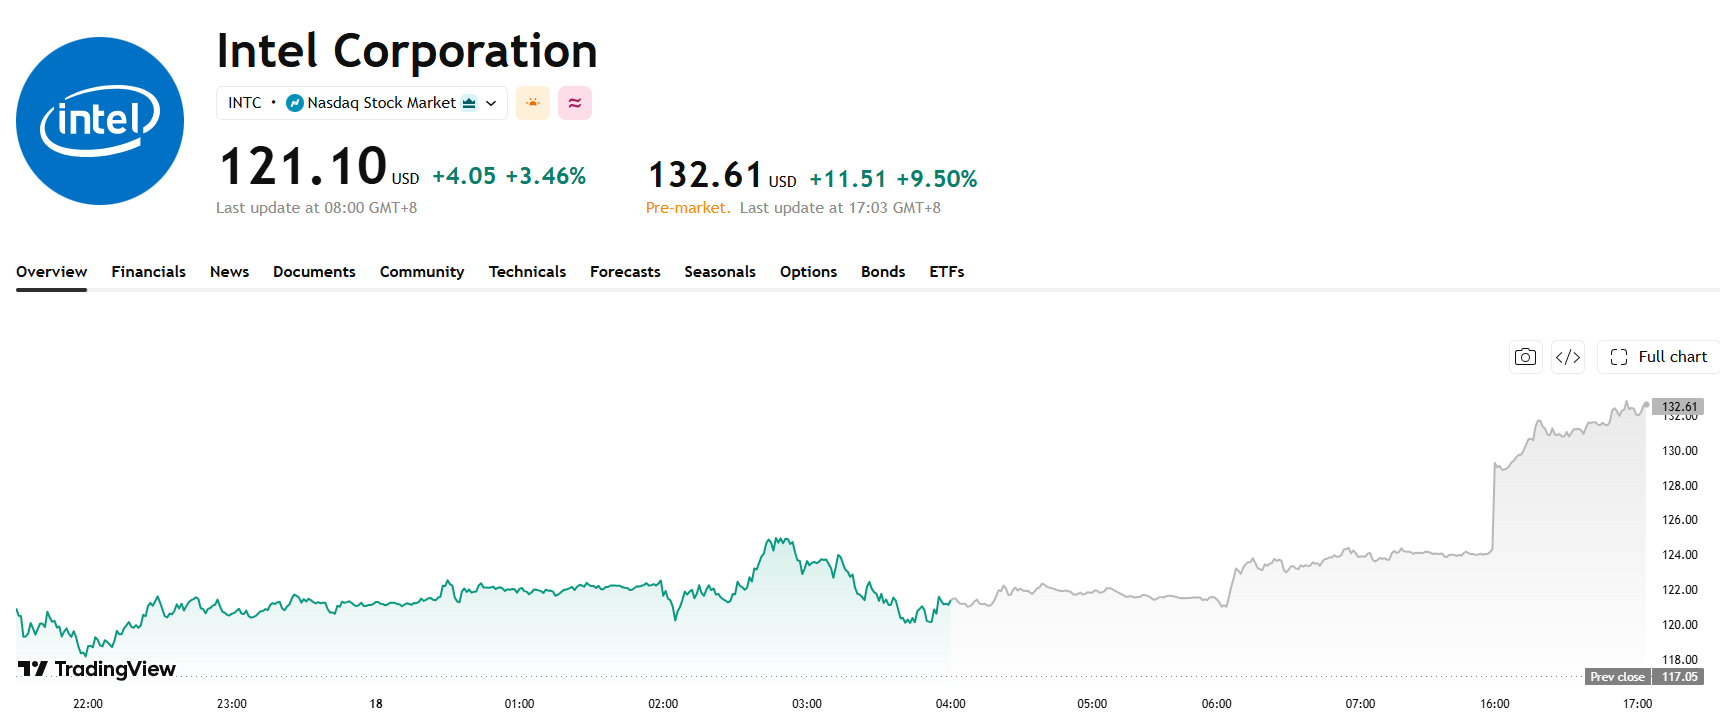The image size is (1720, 718).
Task: Click the Nasdaq exchange logo icon
Action: [295, 103]
